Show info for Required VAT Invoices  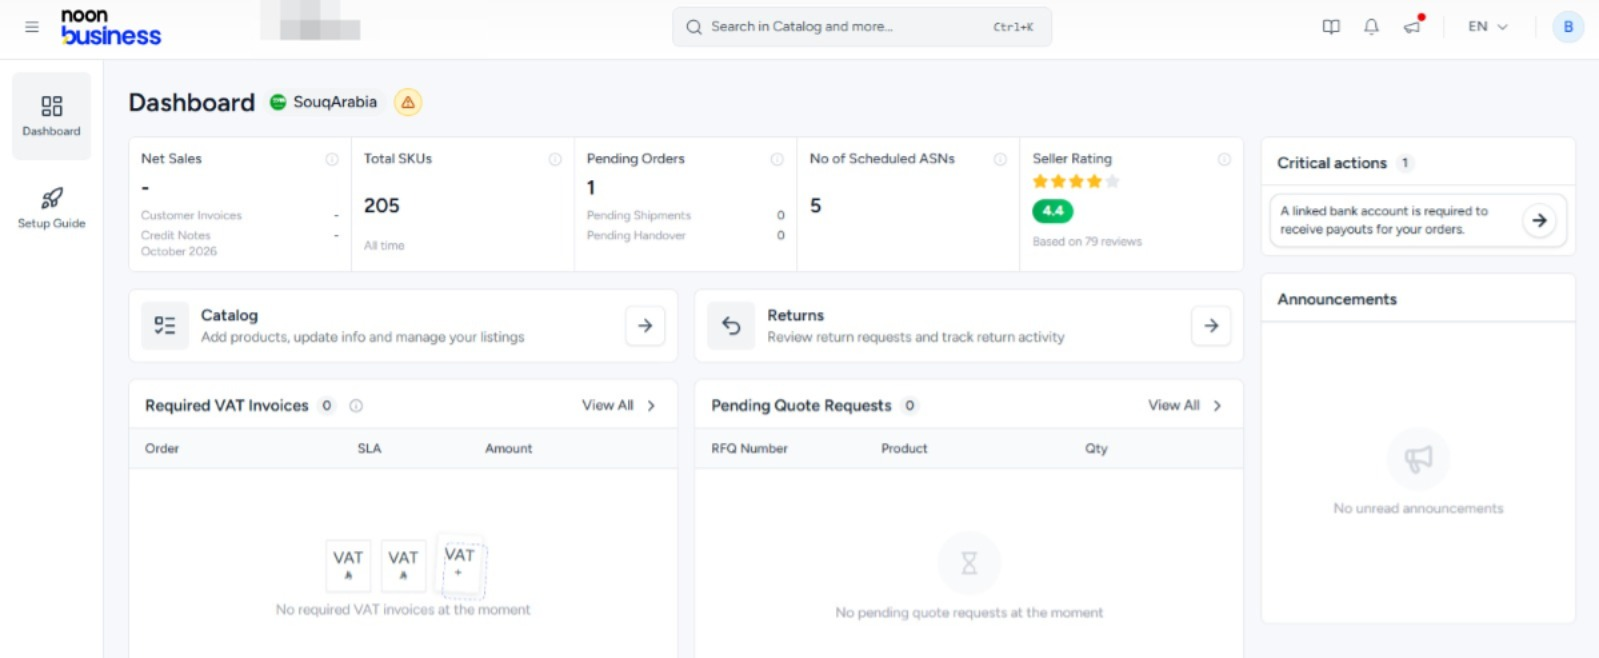coord(356,405)
